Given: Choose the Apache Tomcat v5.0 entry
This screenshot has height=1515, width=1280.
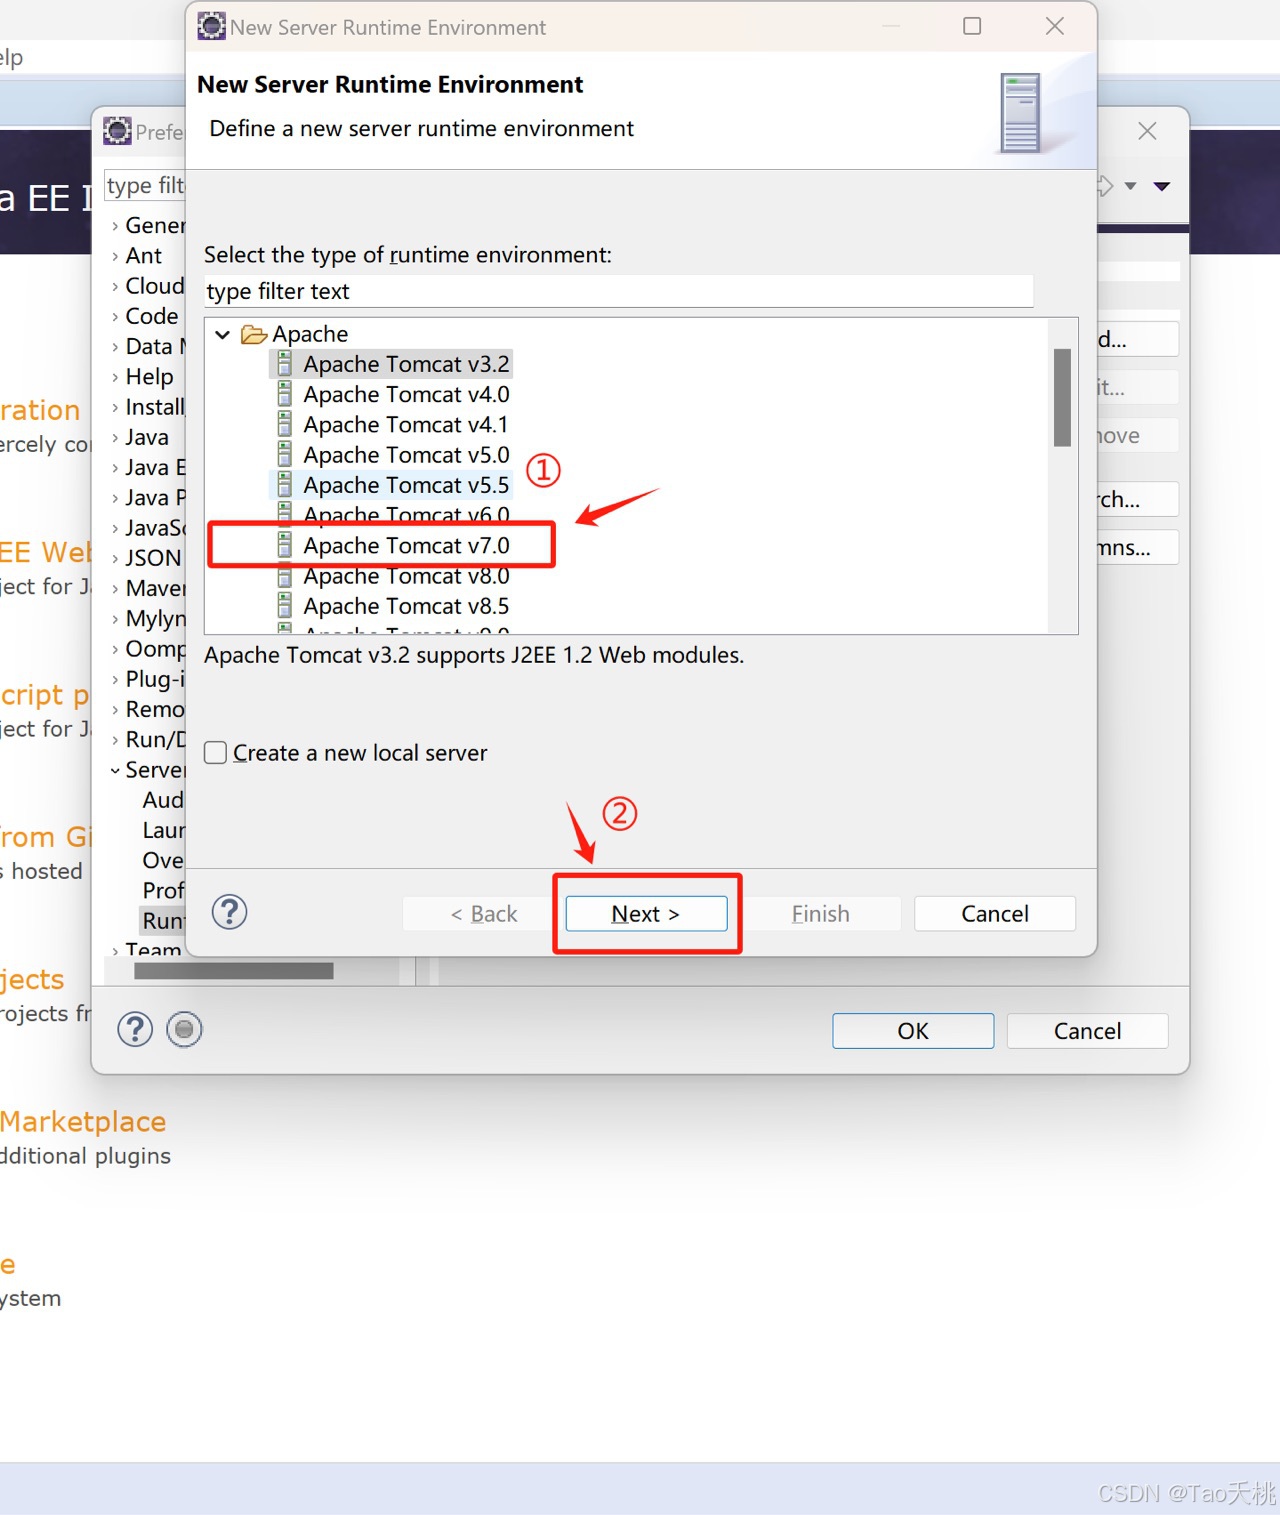Looking at the screenshot, I should point(406,455).
